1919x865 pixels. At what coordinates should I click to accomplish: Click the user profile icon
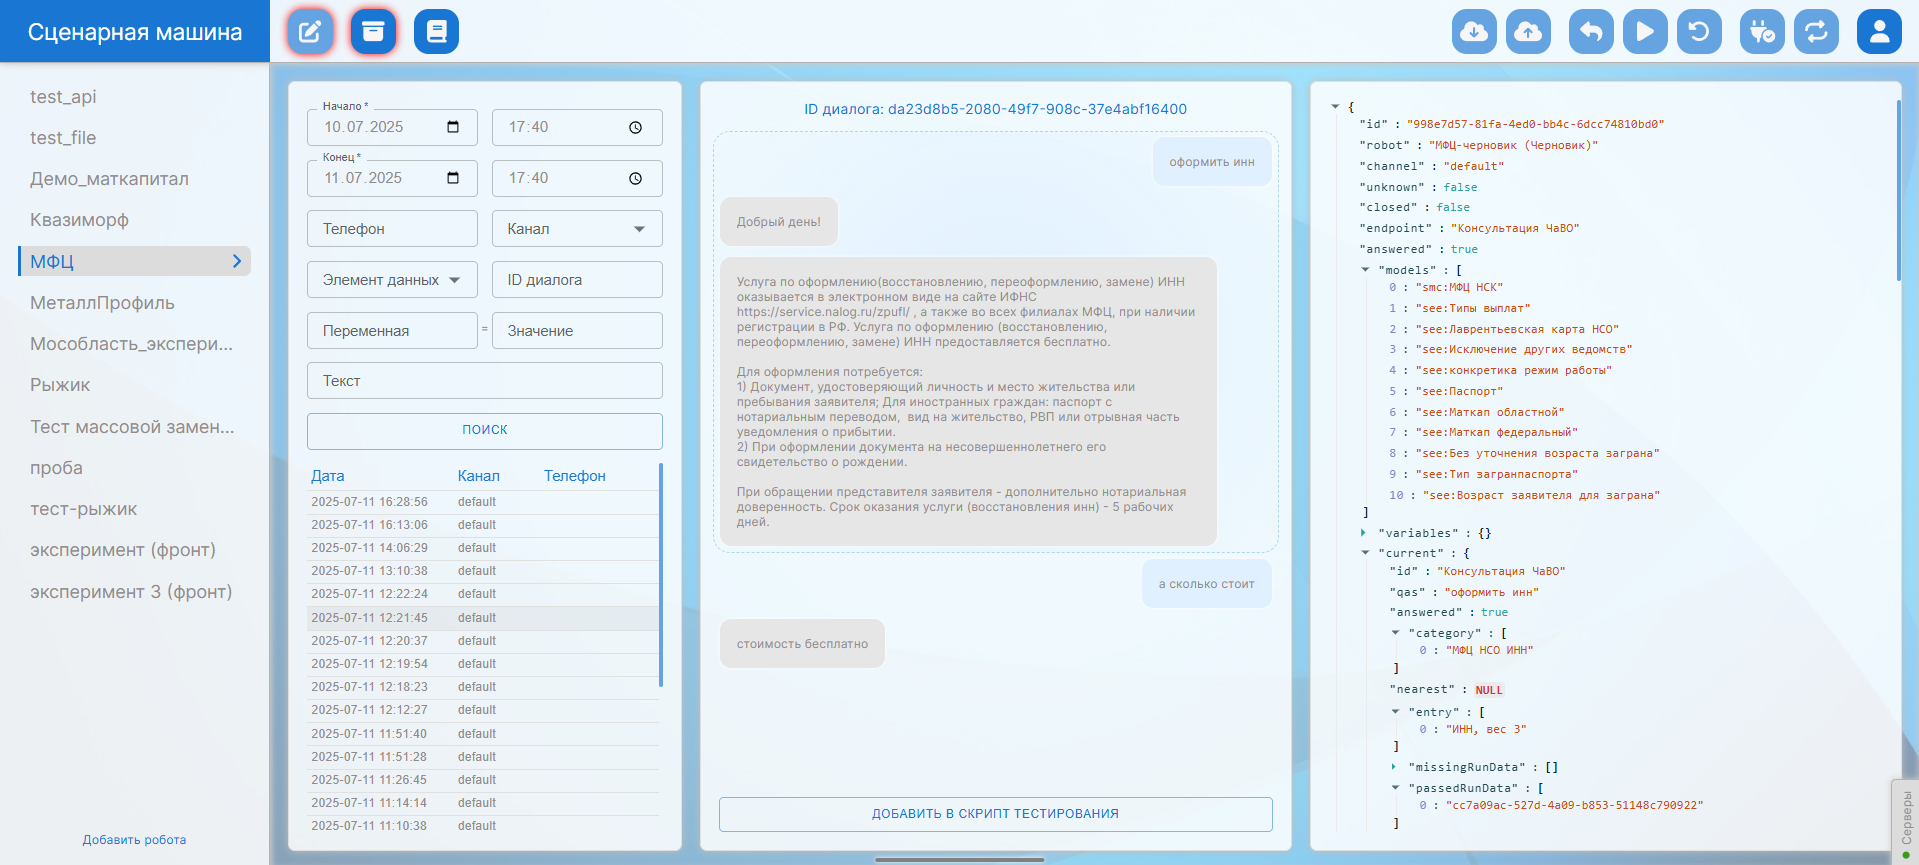[1878, 32]
